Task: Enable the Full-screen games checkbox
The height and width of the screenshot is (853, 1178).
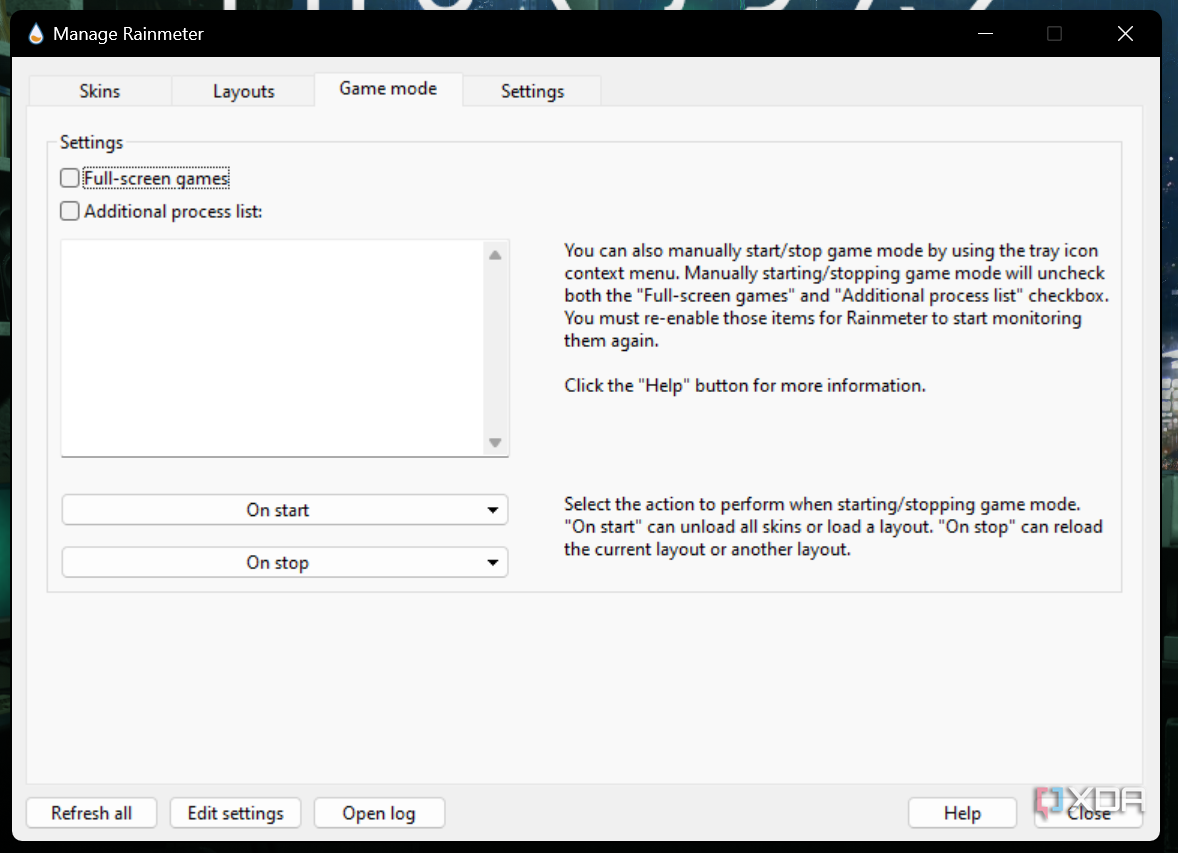Action: pyautogui.click(x=70, y=178)
